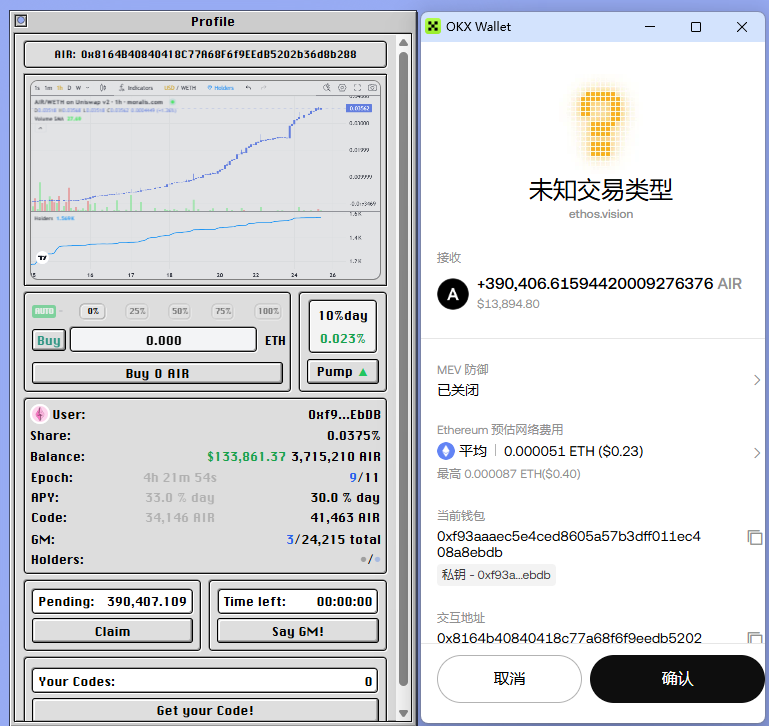769x726 pixels.
Task: Expand more timeframes dropdown
Action: point(88,88)
